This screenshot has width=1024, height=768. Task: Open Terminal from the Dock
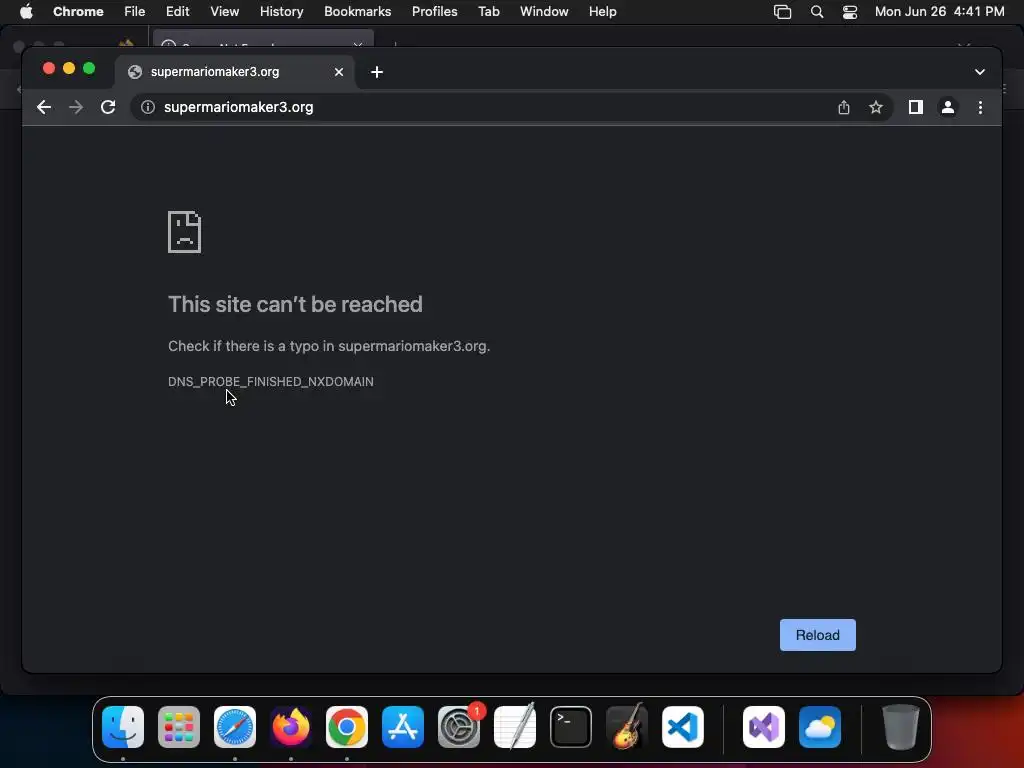[x=571, y=727]
